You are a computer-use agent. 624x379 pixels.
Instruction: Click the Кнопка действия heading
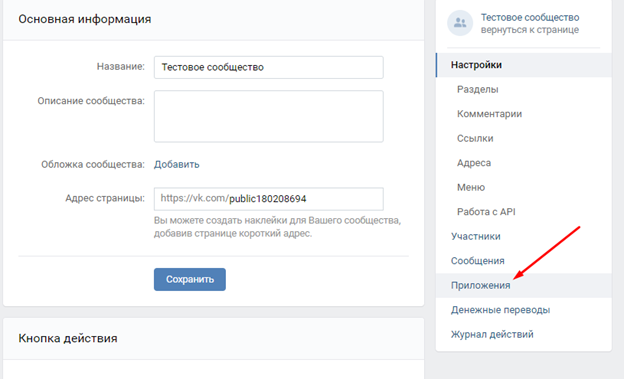pyautogui.click(x=68, y=338)
